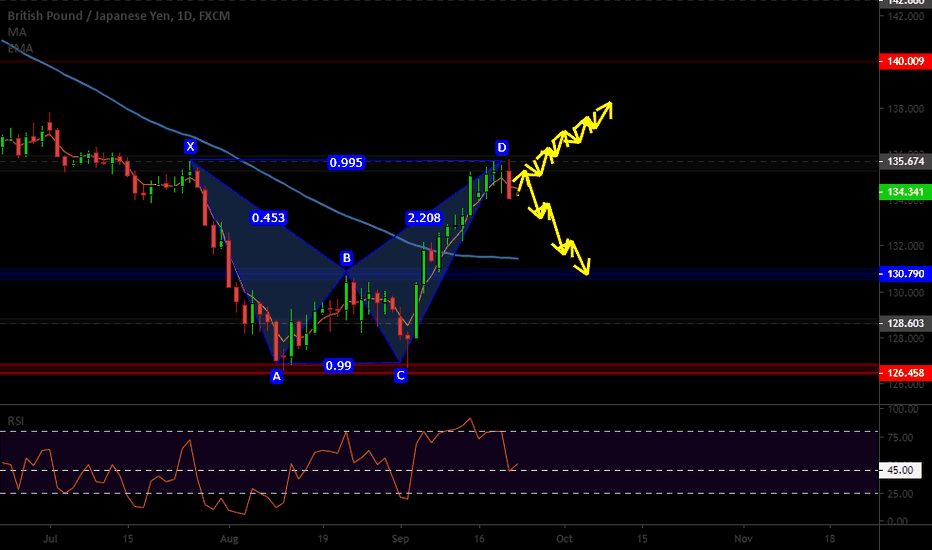Viewport: 932px width, 550px height.
Task: Click the Nov date on time axis
Action: 744,539
